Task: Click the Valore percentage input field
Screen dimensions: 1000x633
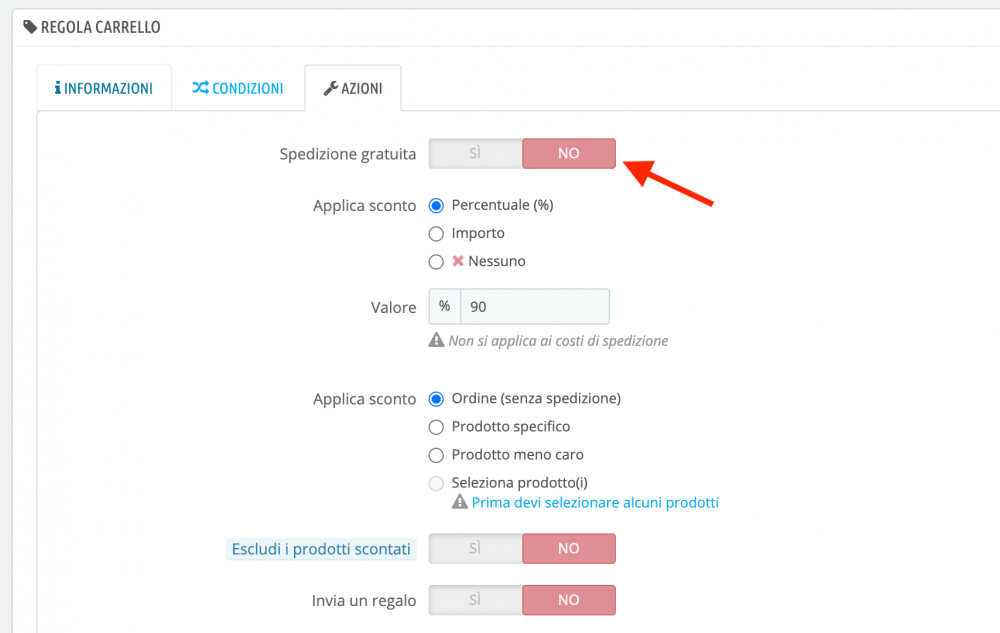Action: (x=534, y=306)
